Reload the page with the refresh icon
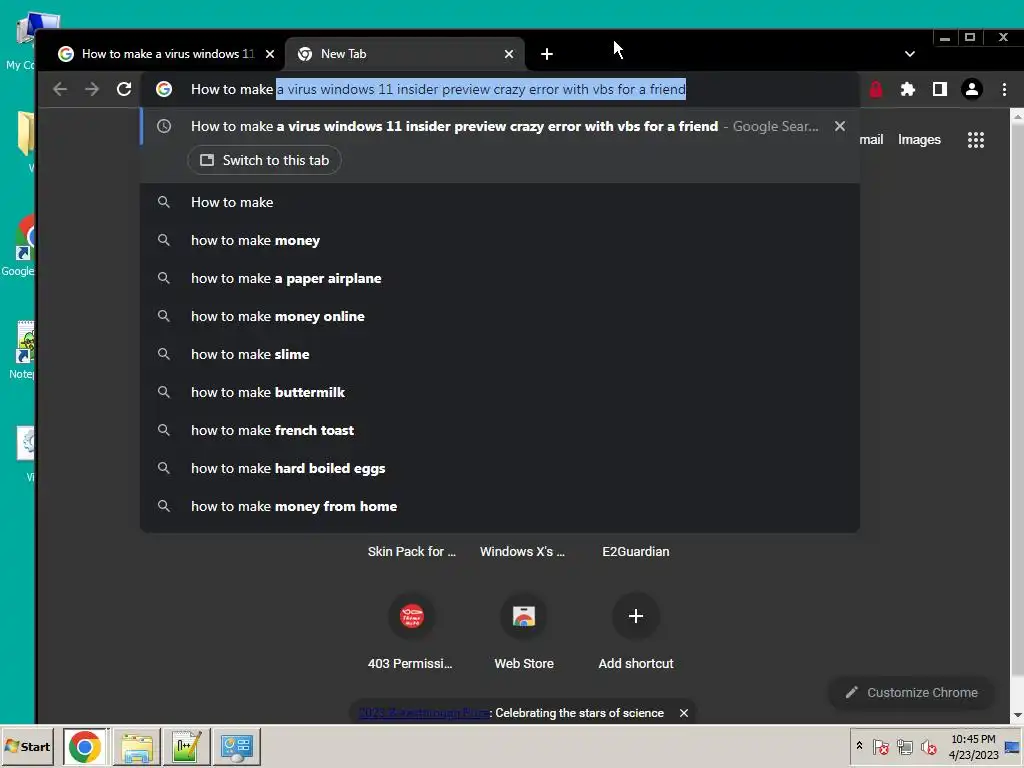This screenshot has height=768, width=1024. coord(124,89)
